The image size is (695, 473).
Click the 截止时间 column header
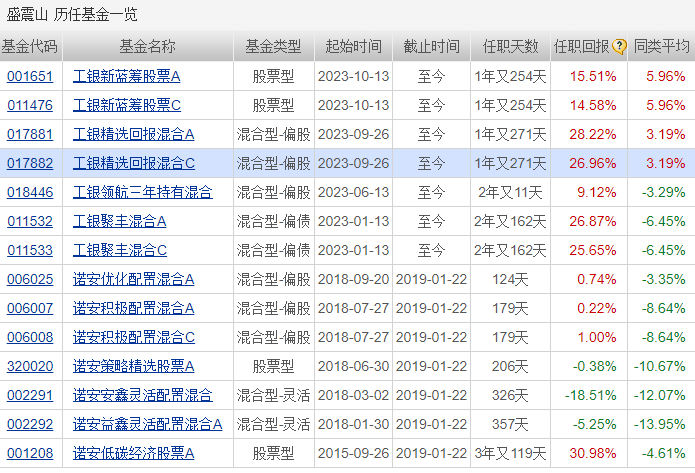431,46
